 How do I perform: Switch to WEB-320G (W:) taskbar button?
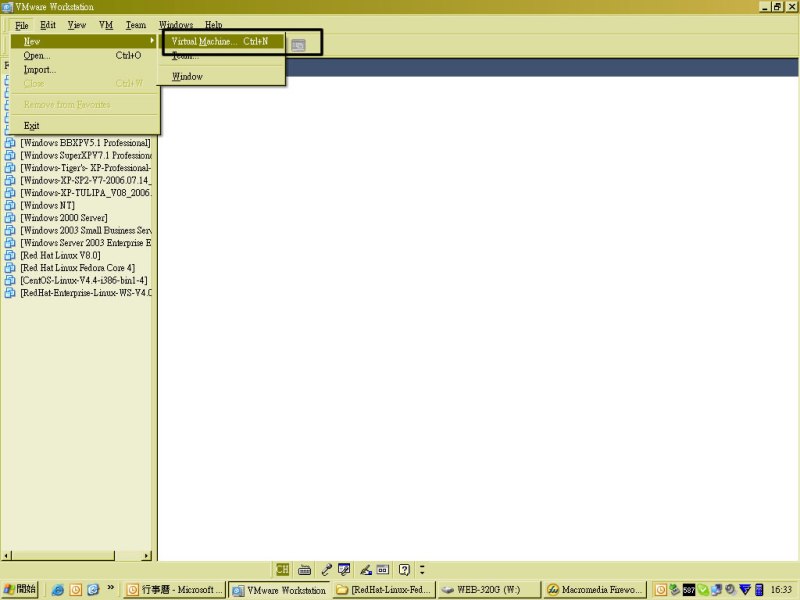coord(489,590)
